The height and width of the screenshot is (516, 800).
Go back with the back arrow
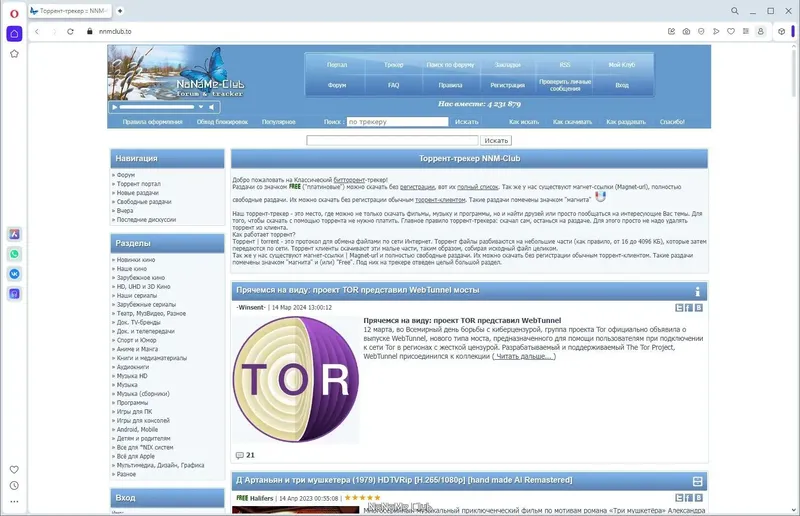37,31
